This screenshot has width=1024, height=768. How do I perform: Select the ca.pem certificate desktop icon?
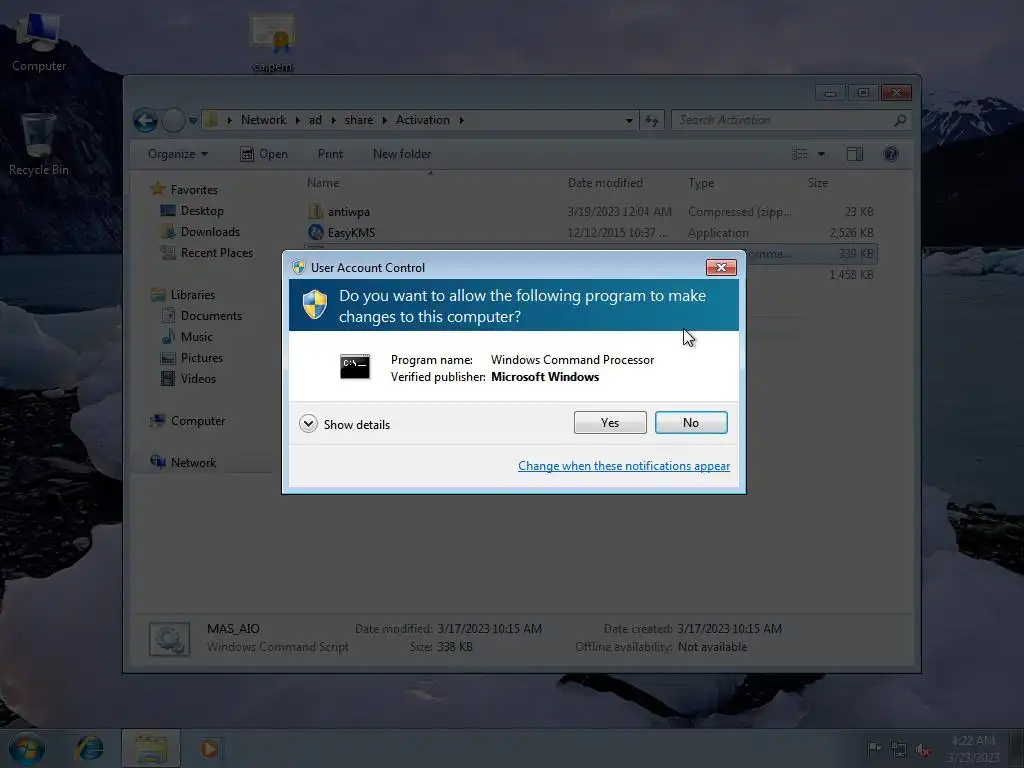[273, 43]
